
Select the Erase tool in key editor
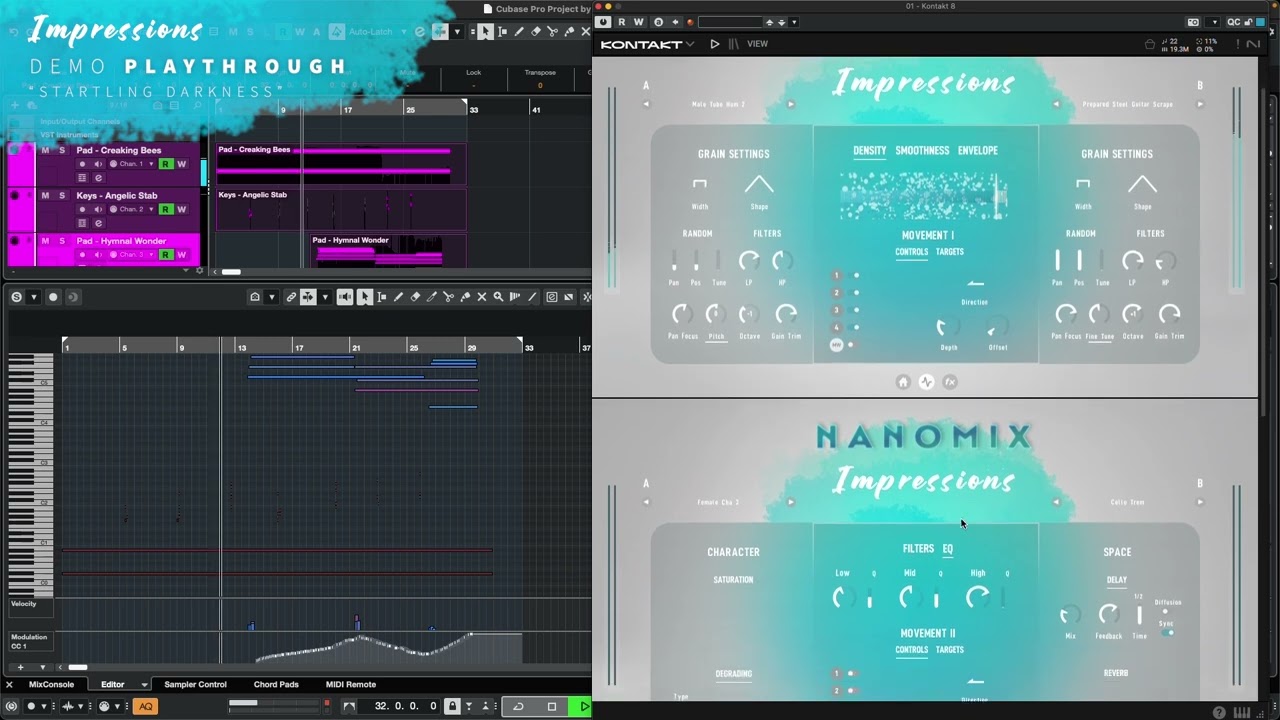click(x=415, y=297)
